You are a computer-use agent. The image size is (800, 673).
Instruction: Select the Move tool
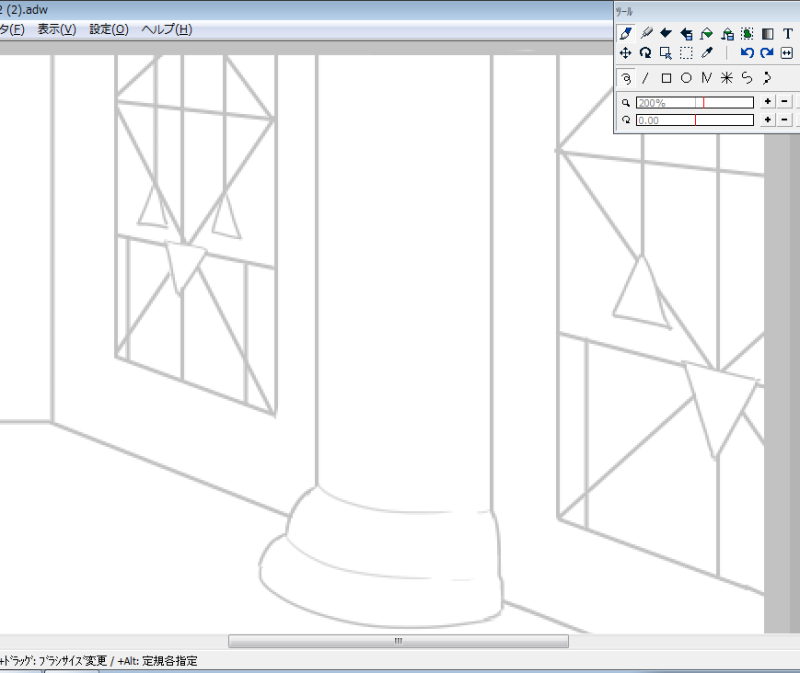[x=626, y=53]
